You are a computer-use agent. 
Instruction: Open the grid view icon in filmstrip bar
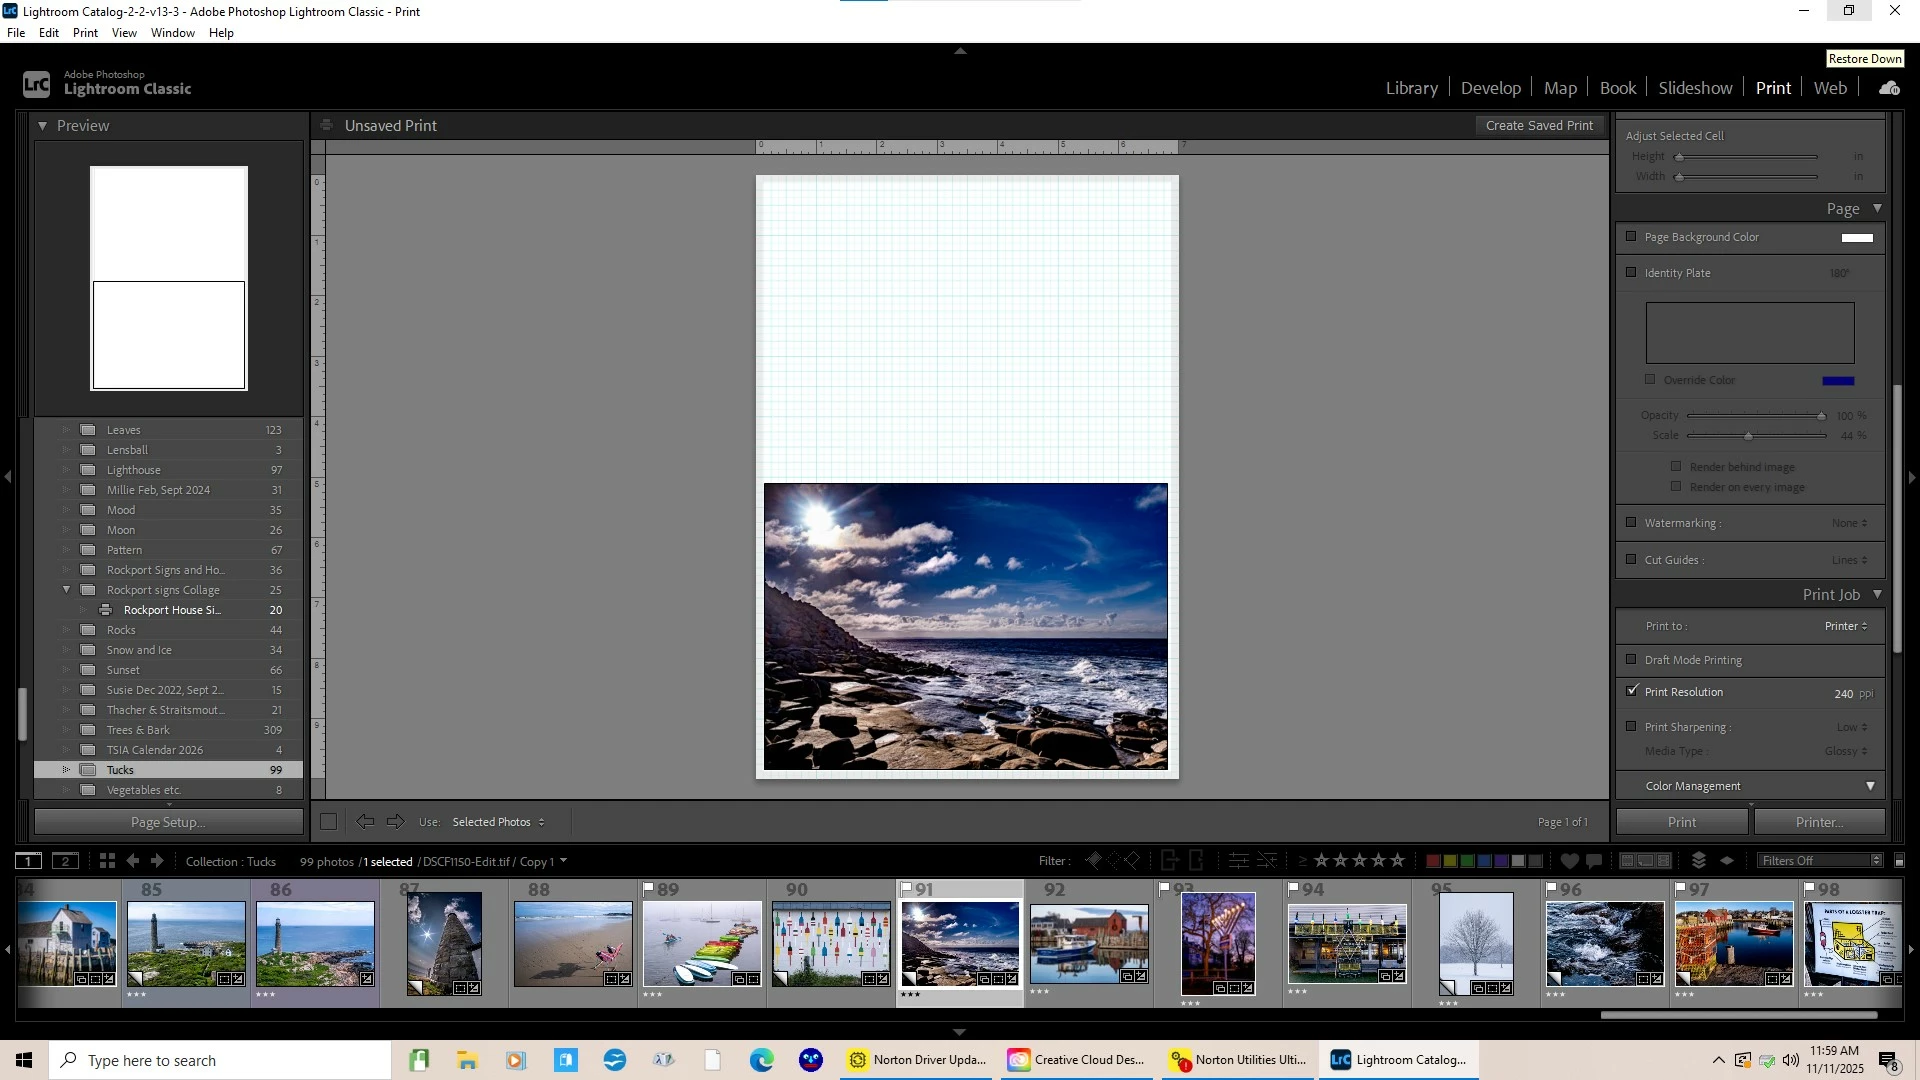[107, 861]
